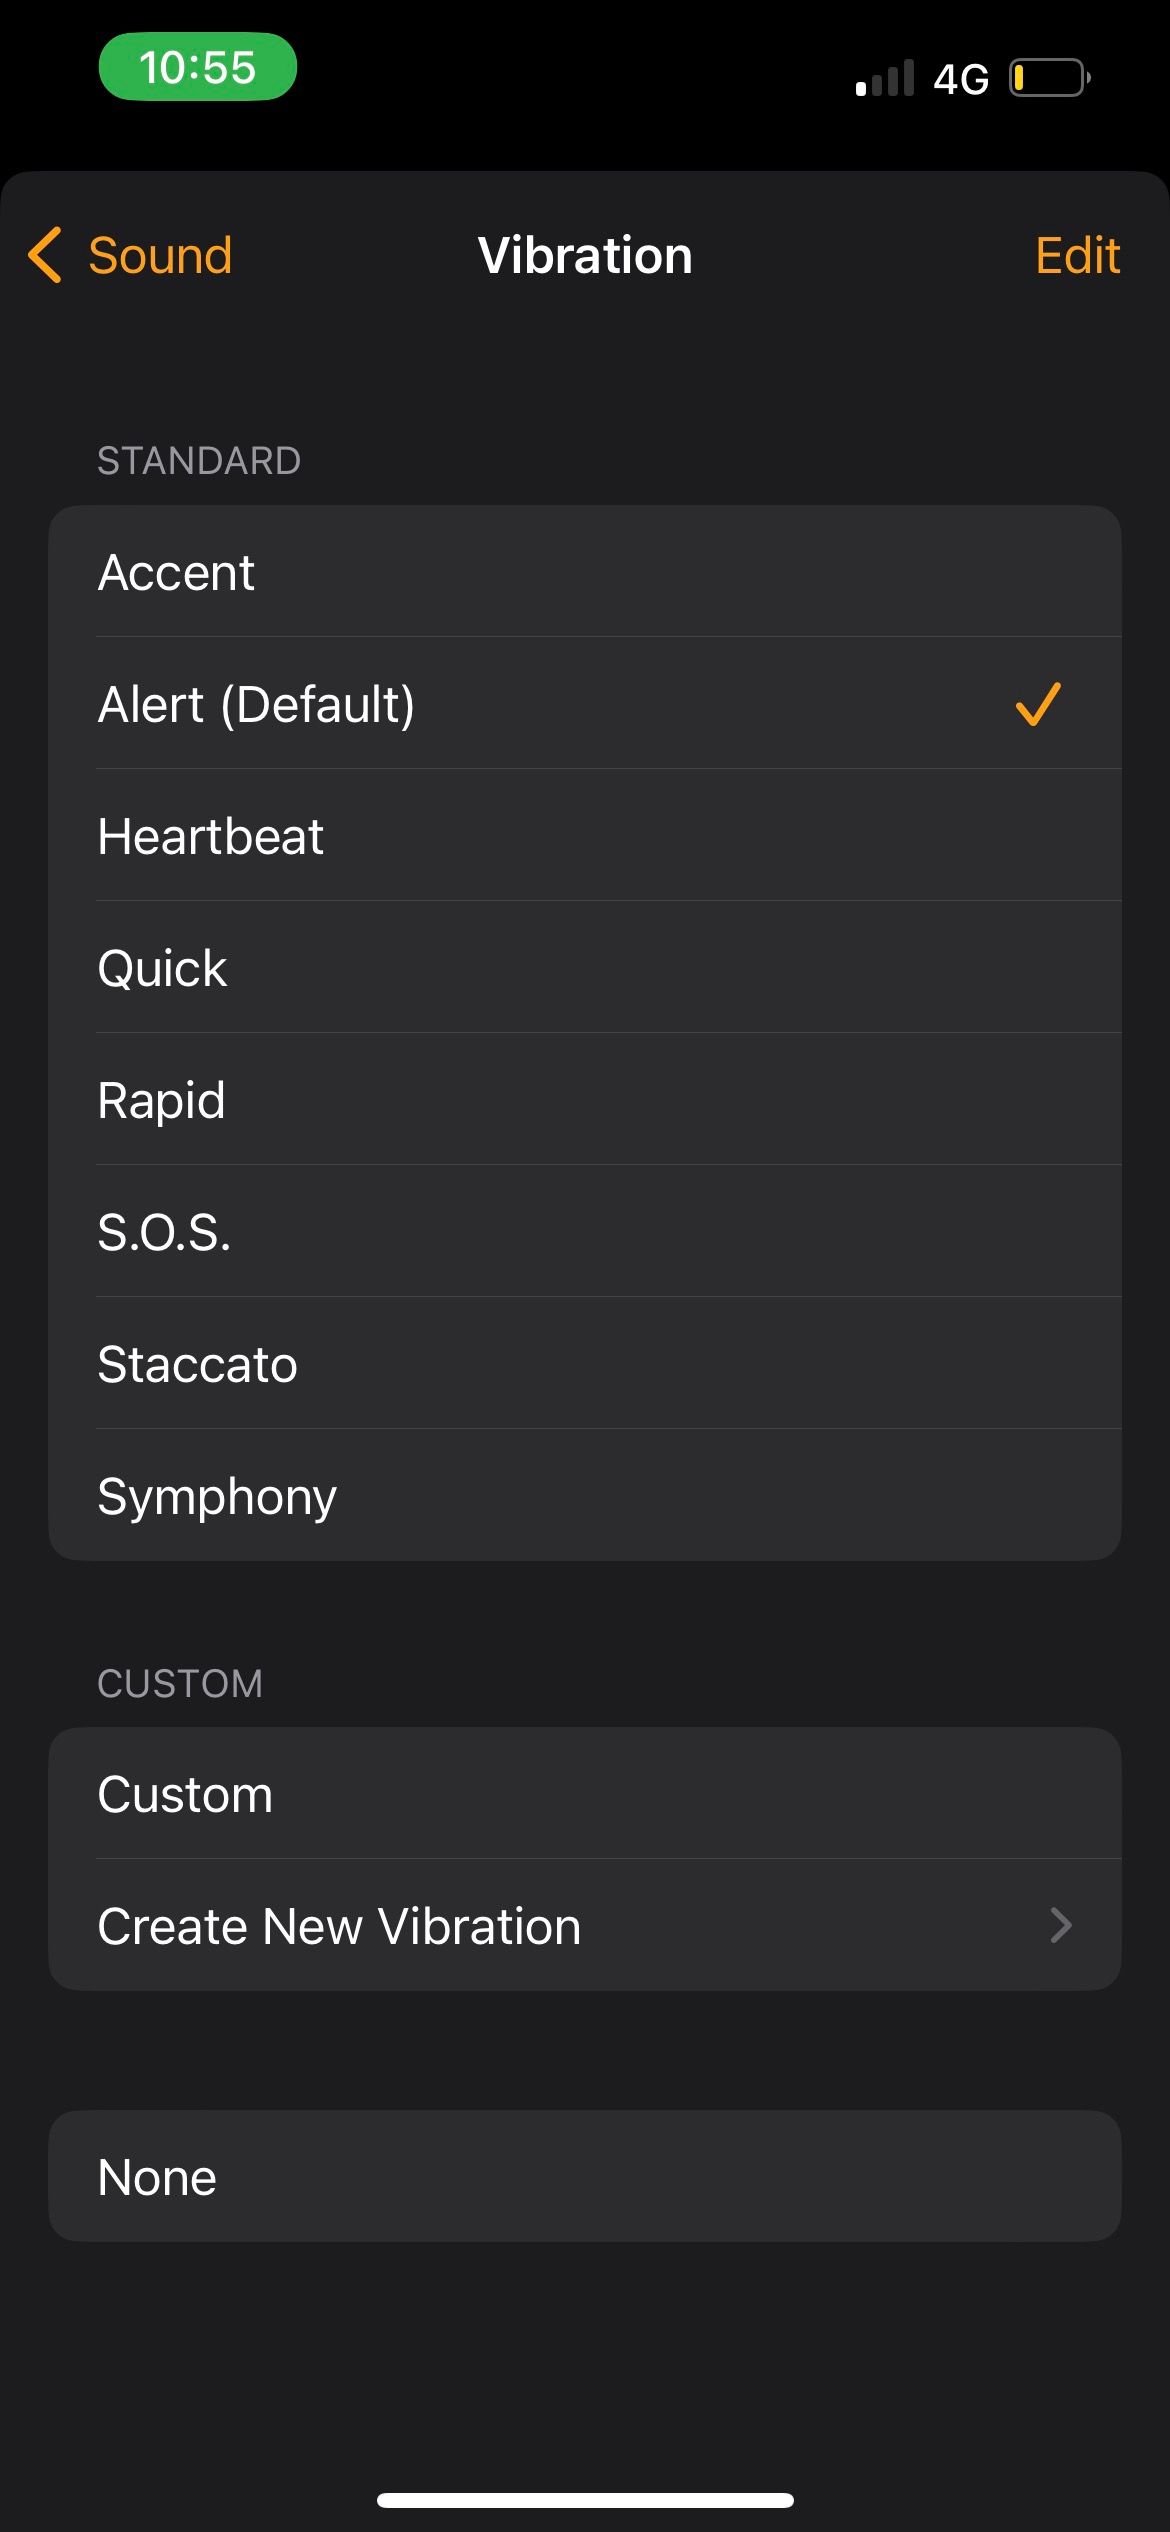
Task: Tap the back chevron arrow icon
Action: click(46, 255)
